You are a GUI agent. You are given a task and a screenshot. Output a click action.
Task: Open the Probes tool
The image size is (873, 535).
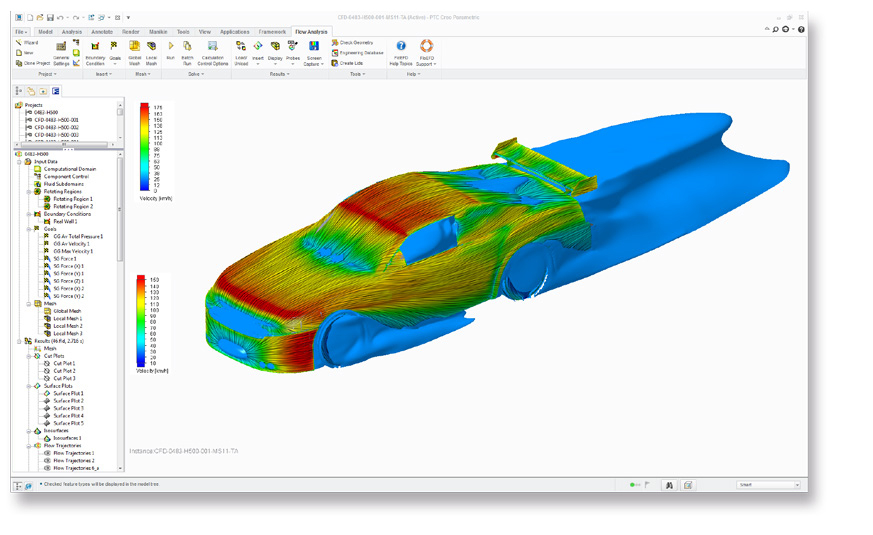(293, 53)
